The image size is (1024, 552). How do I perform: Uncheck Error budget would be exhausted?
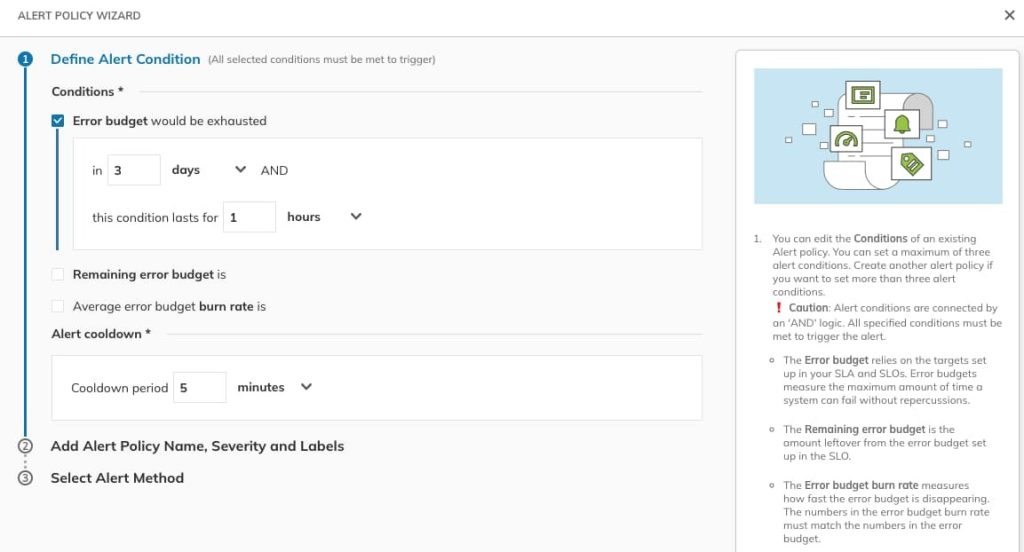pos(58,121)
